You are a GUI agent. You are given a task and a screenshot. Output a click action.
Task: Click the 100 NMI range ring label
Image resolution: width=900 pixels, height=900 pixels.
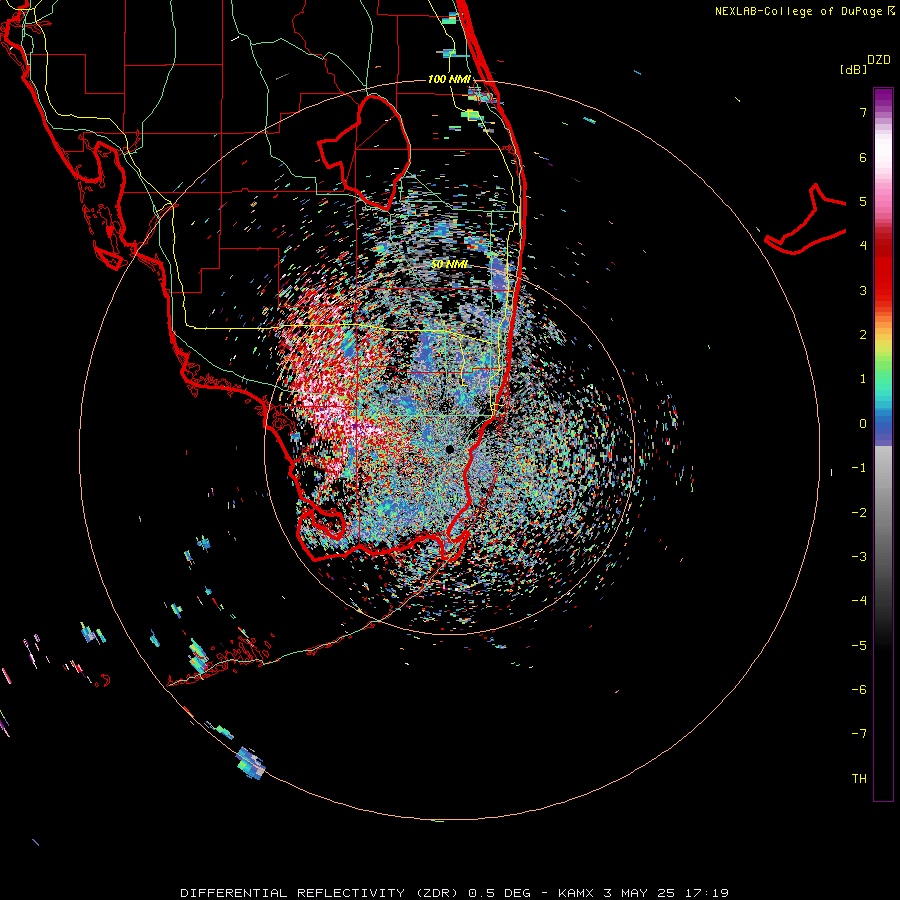(449, 79)
